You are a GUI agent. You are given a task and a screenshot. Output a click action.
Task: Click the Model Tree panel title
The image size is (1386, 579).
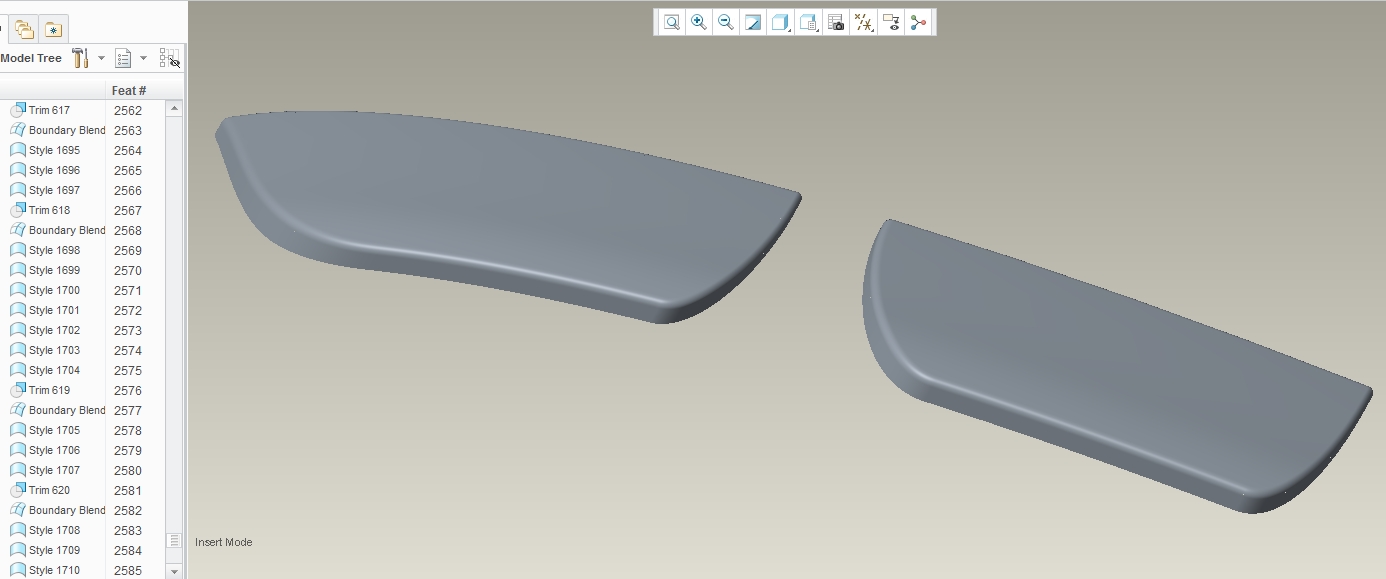[31, 58]
